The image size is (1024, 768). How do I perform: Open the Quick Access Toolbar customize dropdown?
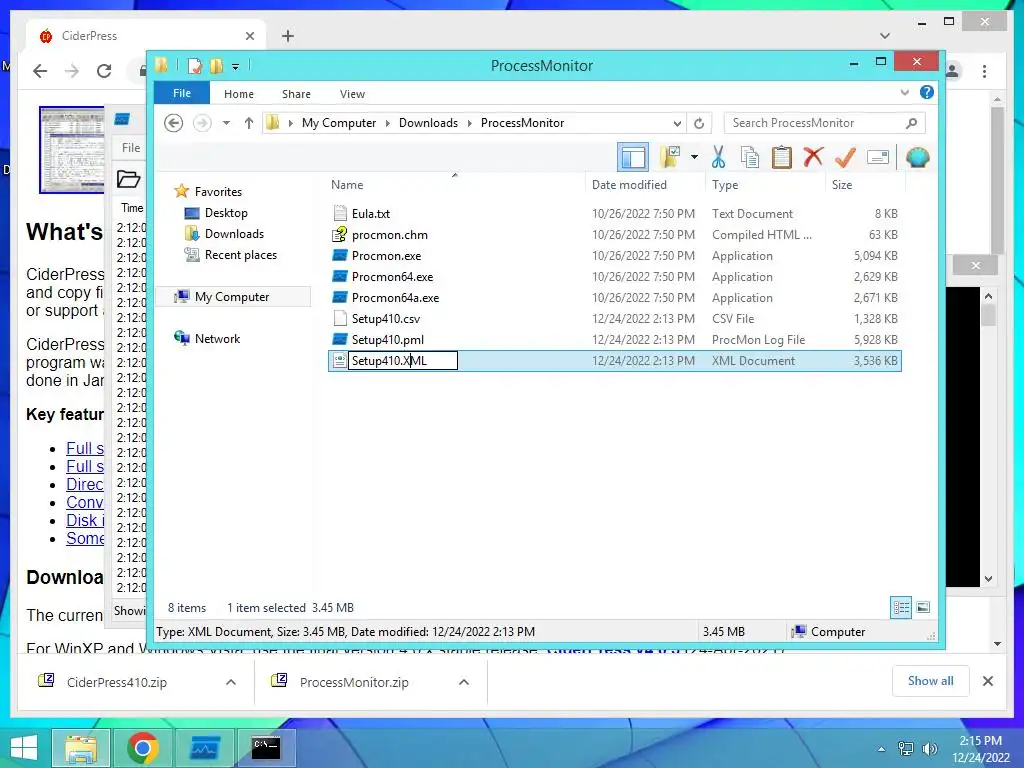click(235, 66)
